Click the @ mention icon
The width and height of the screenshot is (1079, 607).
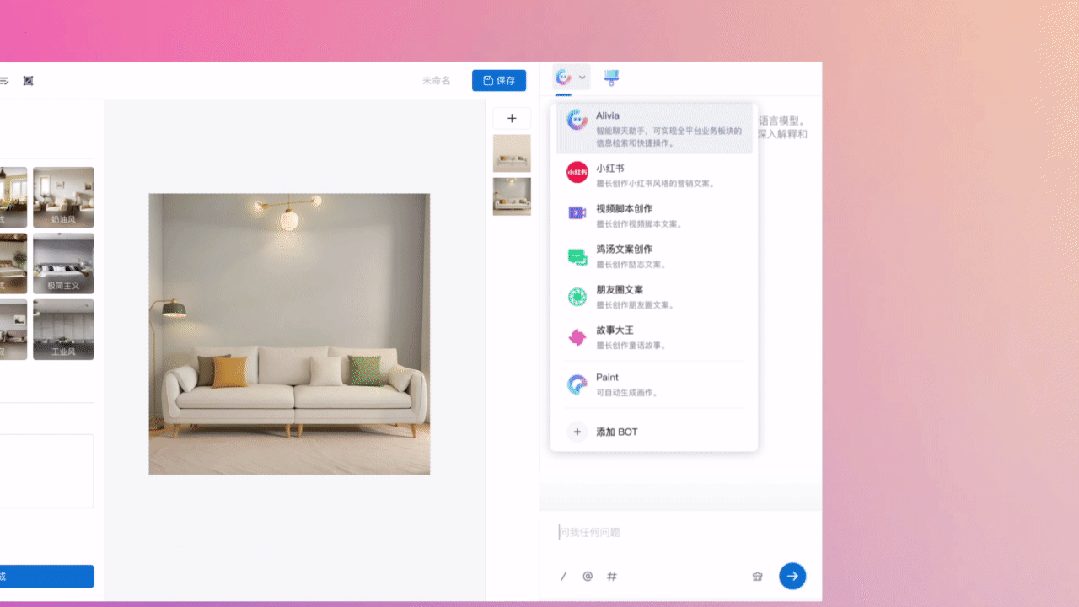click(587, 576)
